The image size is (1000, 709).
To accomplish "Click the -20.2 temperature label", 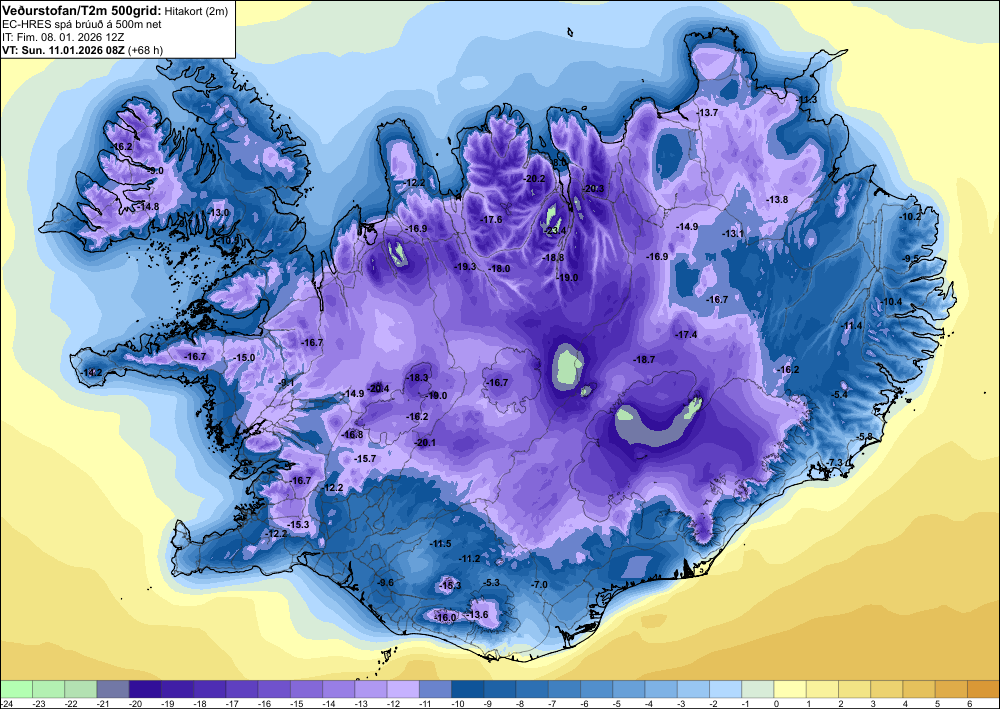I will (534, 179).
